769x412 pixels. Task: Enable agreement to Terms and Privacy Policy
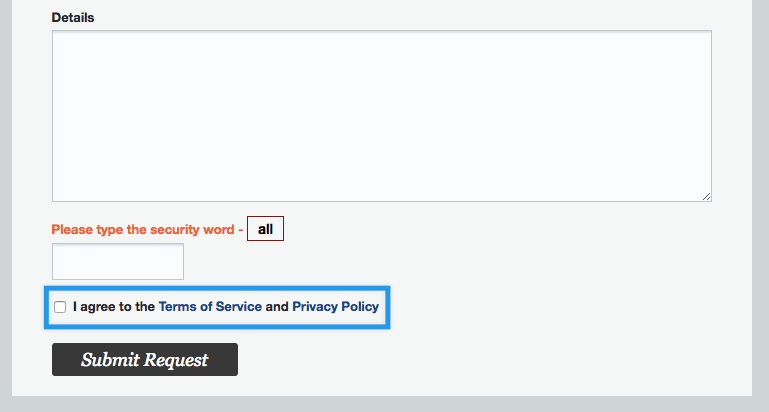click(60, 307)
